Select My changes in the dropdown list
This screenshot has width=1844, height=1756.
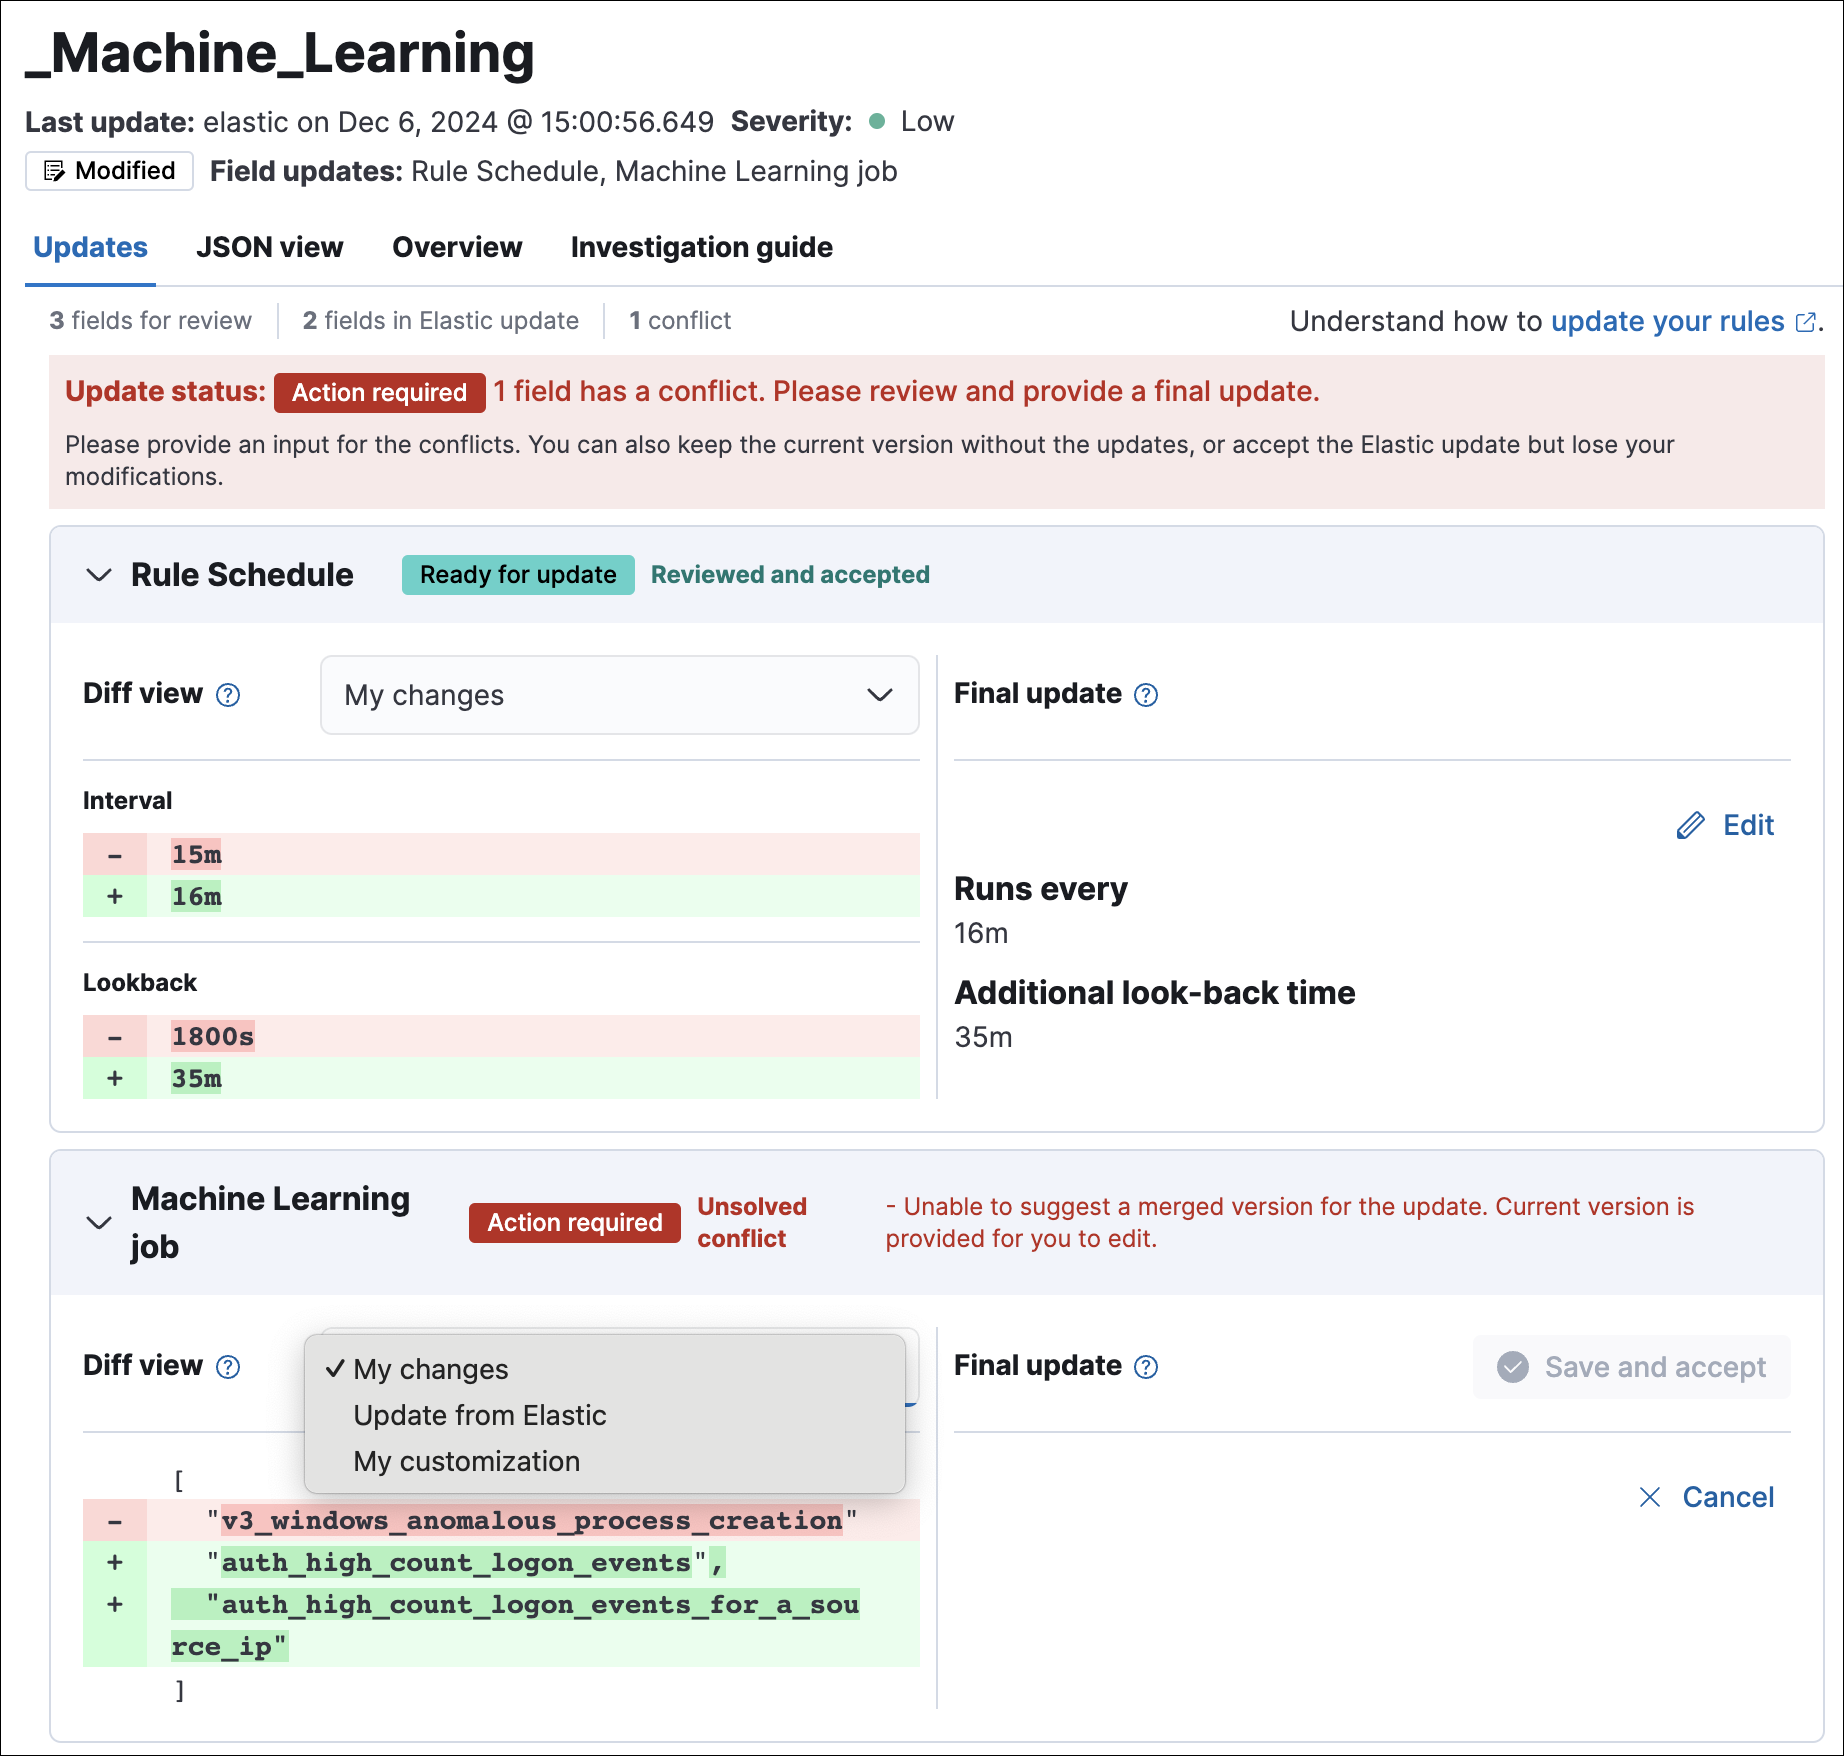coord(604,1369)
